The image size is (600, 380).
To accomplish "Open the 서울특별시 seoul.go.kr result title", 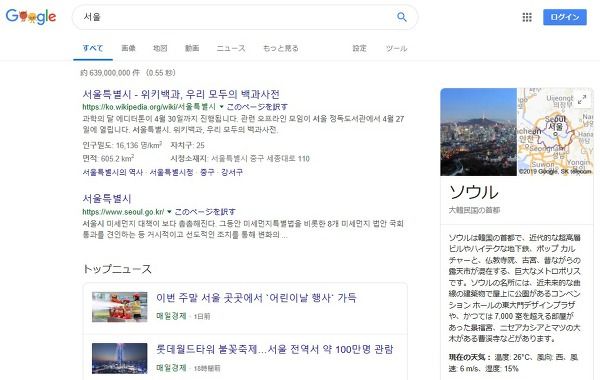I will click(x=107, y=199).
